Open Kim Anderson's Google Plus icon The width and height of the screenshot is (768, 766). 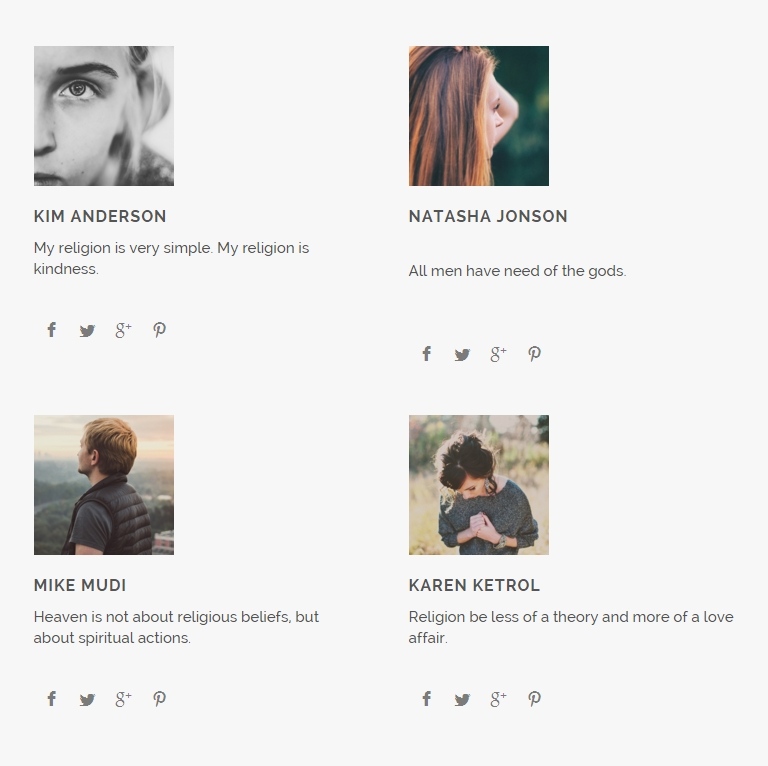click(x=123, y=330)
